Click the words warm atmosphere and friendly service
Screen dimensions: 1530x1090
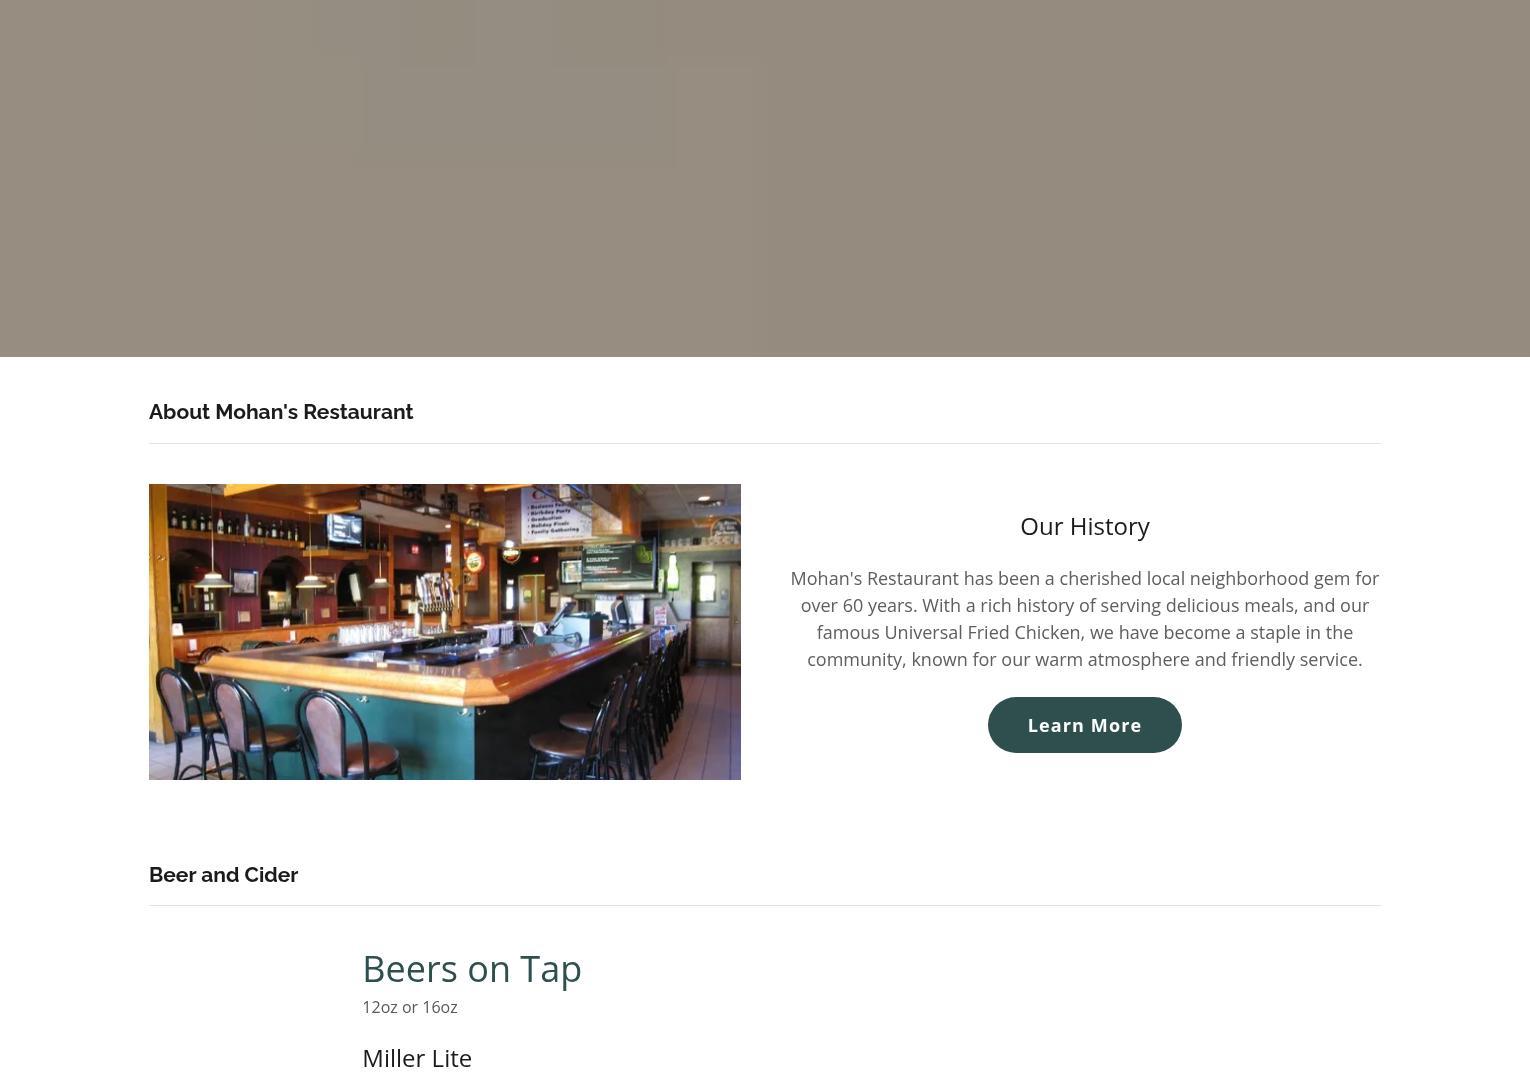click(x=1198, y=659)
